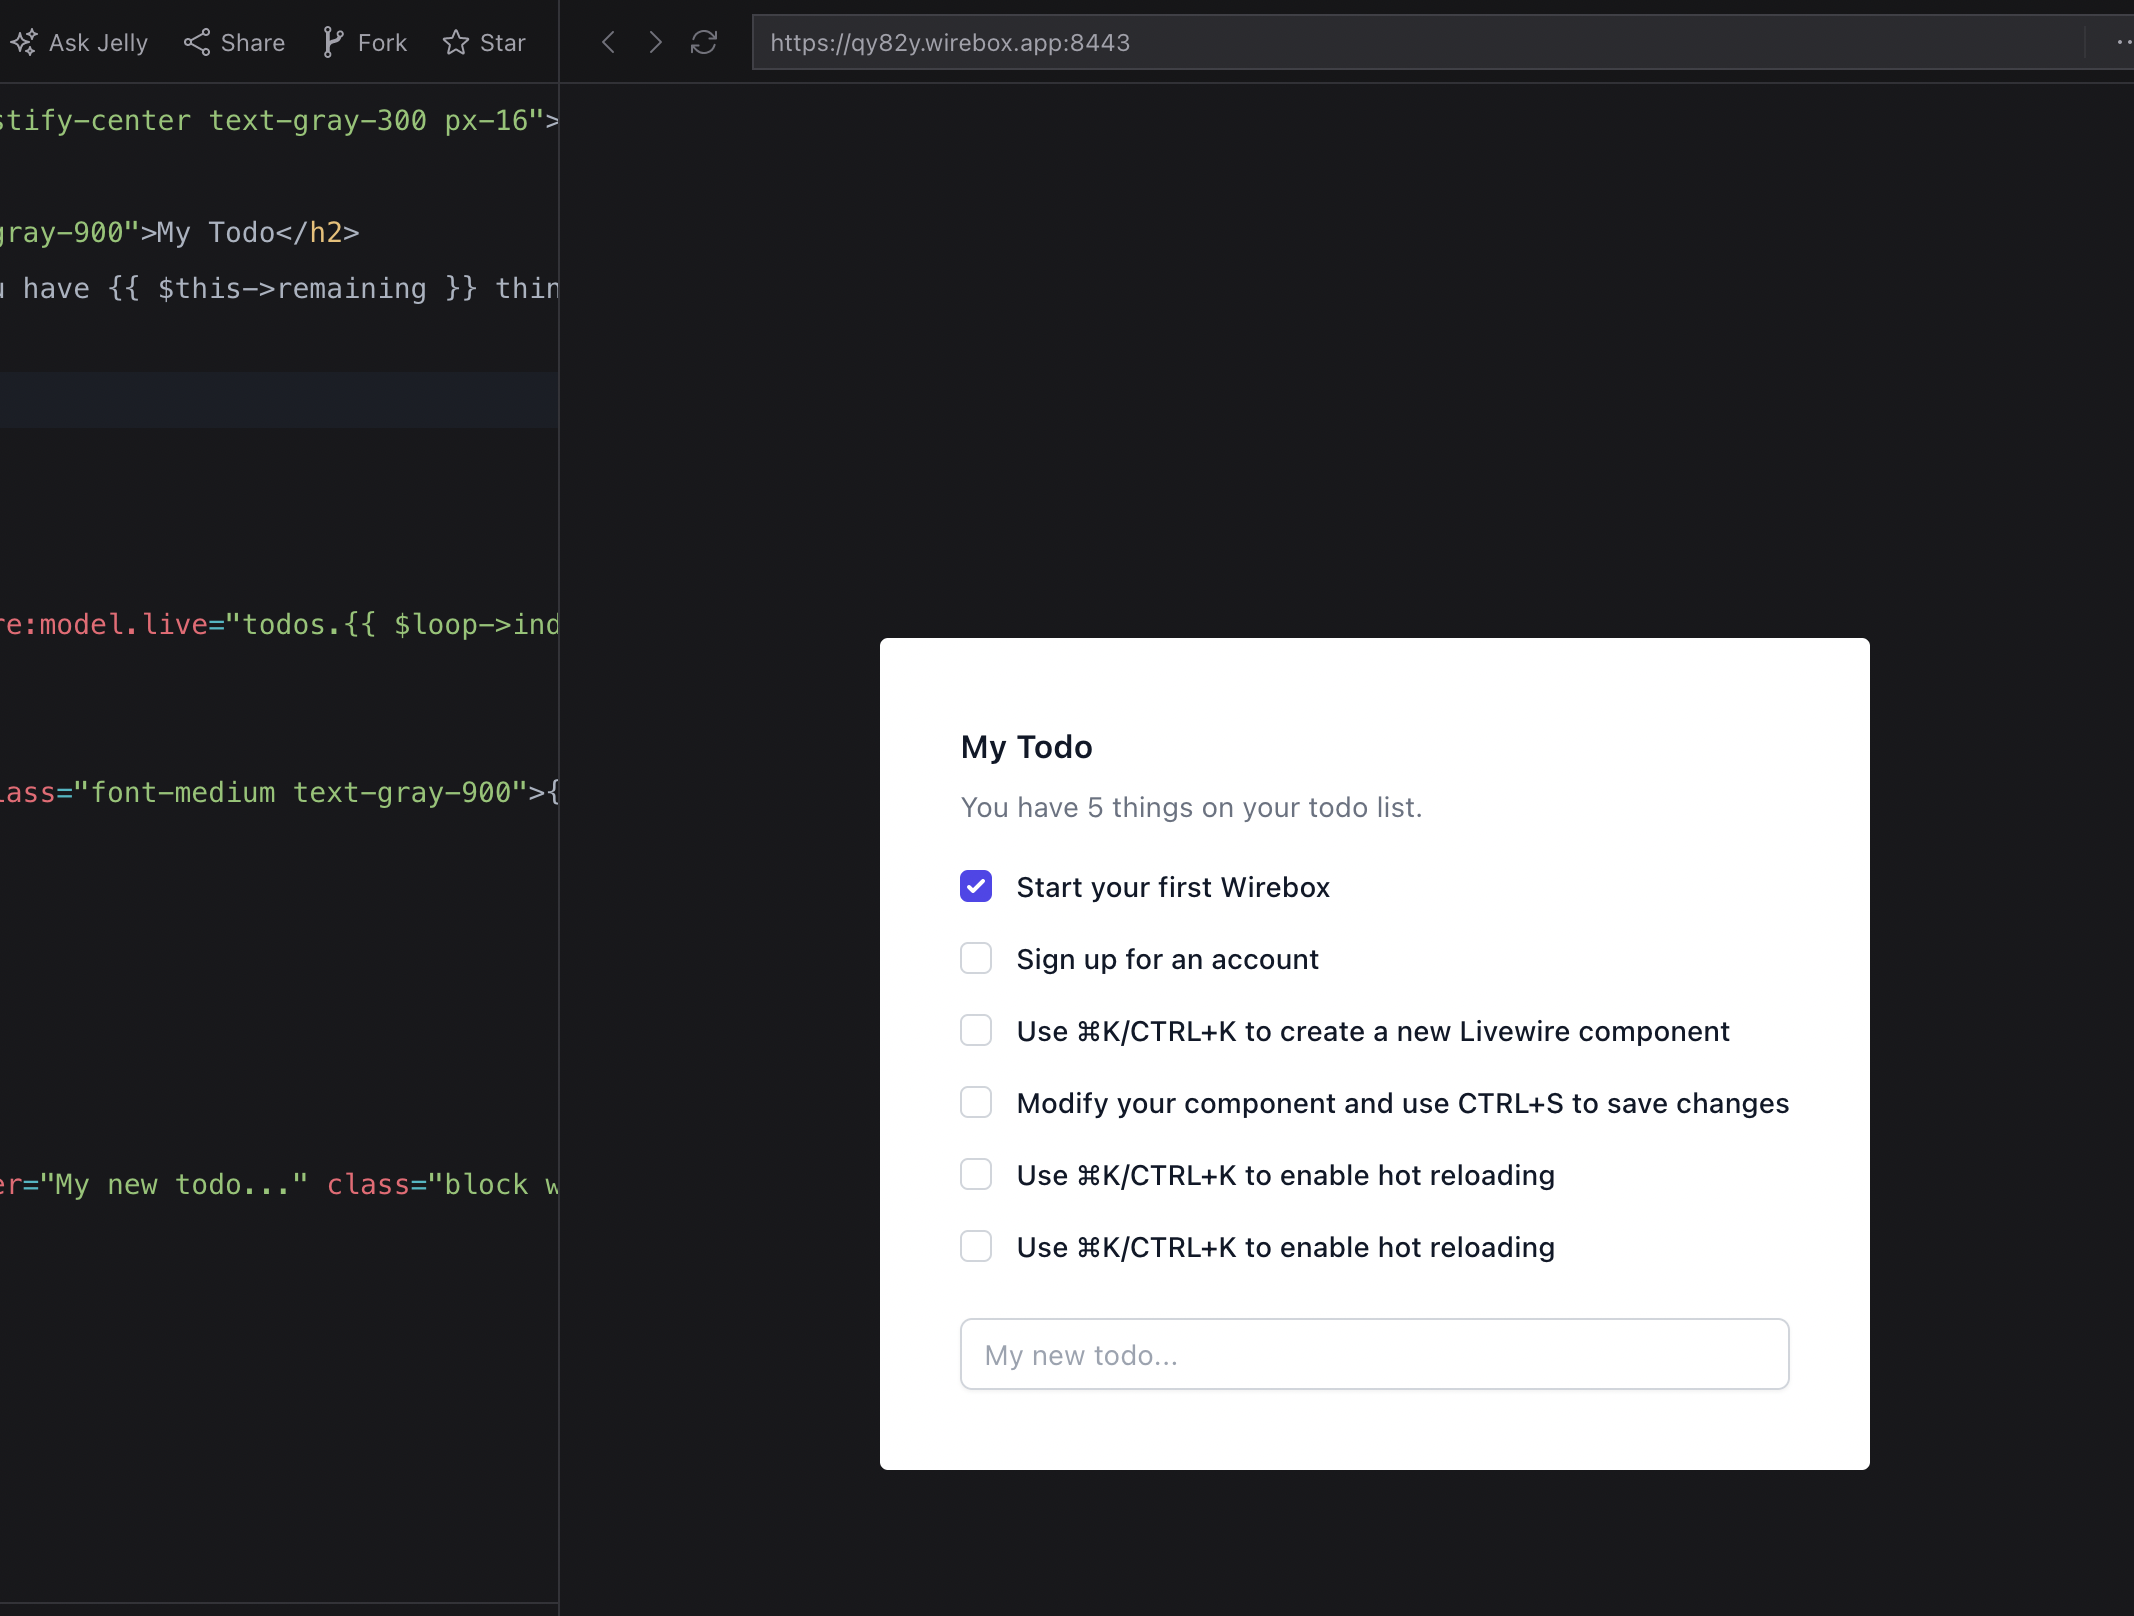2134x1616 pixels.
Task: Check the create new Livewire component todo
Action: click(976, 1030)
